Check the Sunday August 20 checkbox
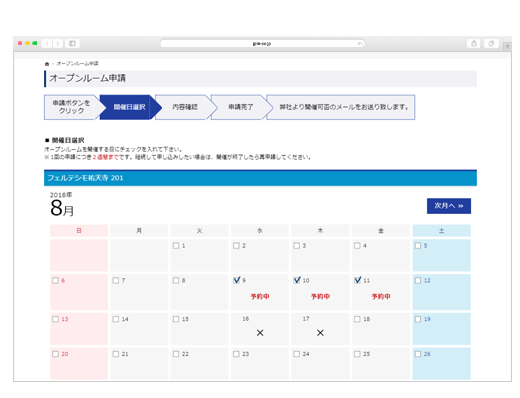 click(55, 354)
